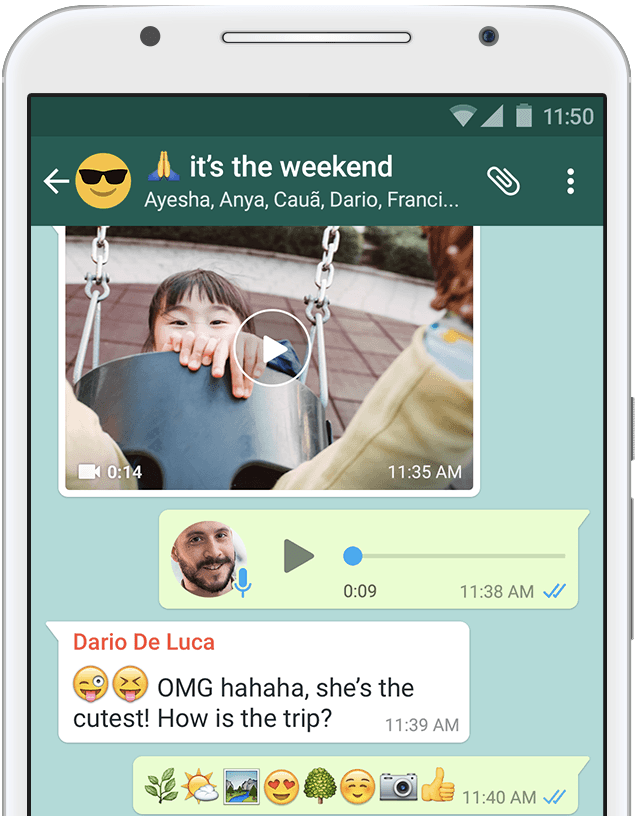The image size is (636, 816).
Task: Tap the 11:50 status bar clock
Action: 568,117
